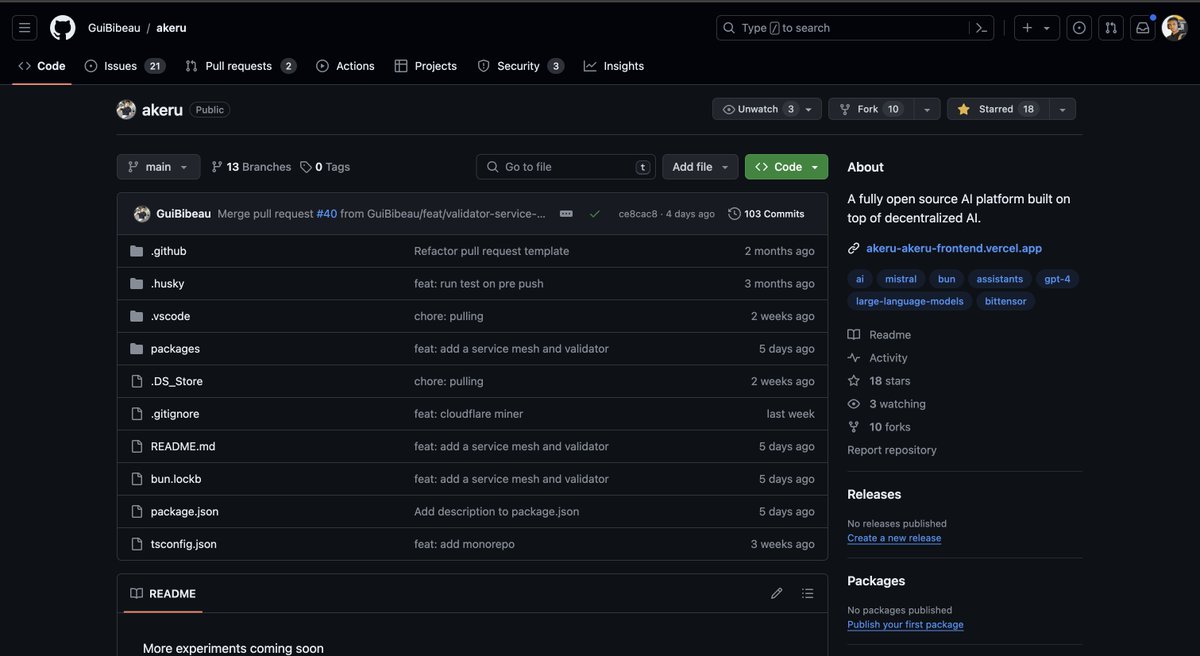Select the Code tab
This screenshot has width=1200, height=656.
tap(42, 66)
